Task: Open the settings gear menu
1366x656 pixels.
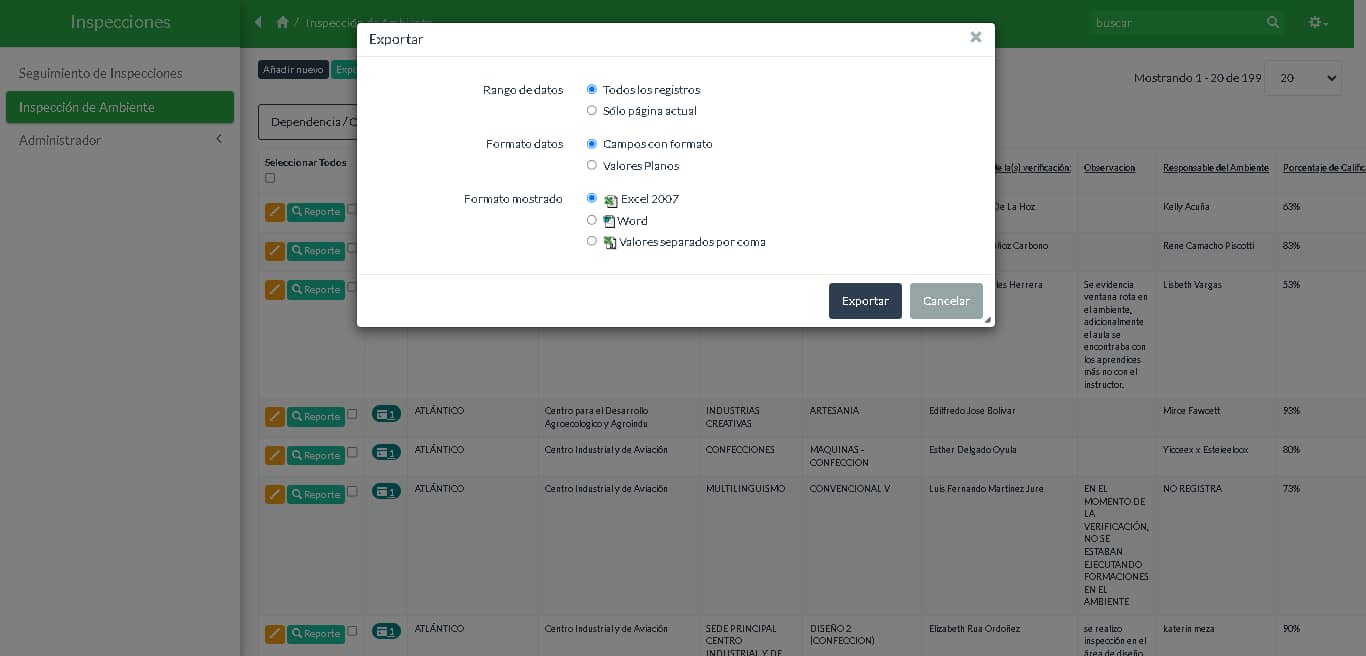Action: click(1318, 22)
